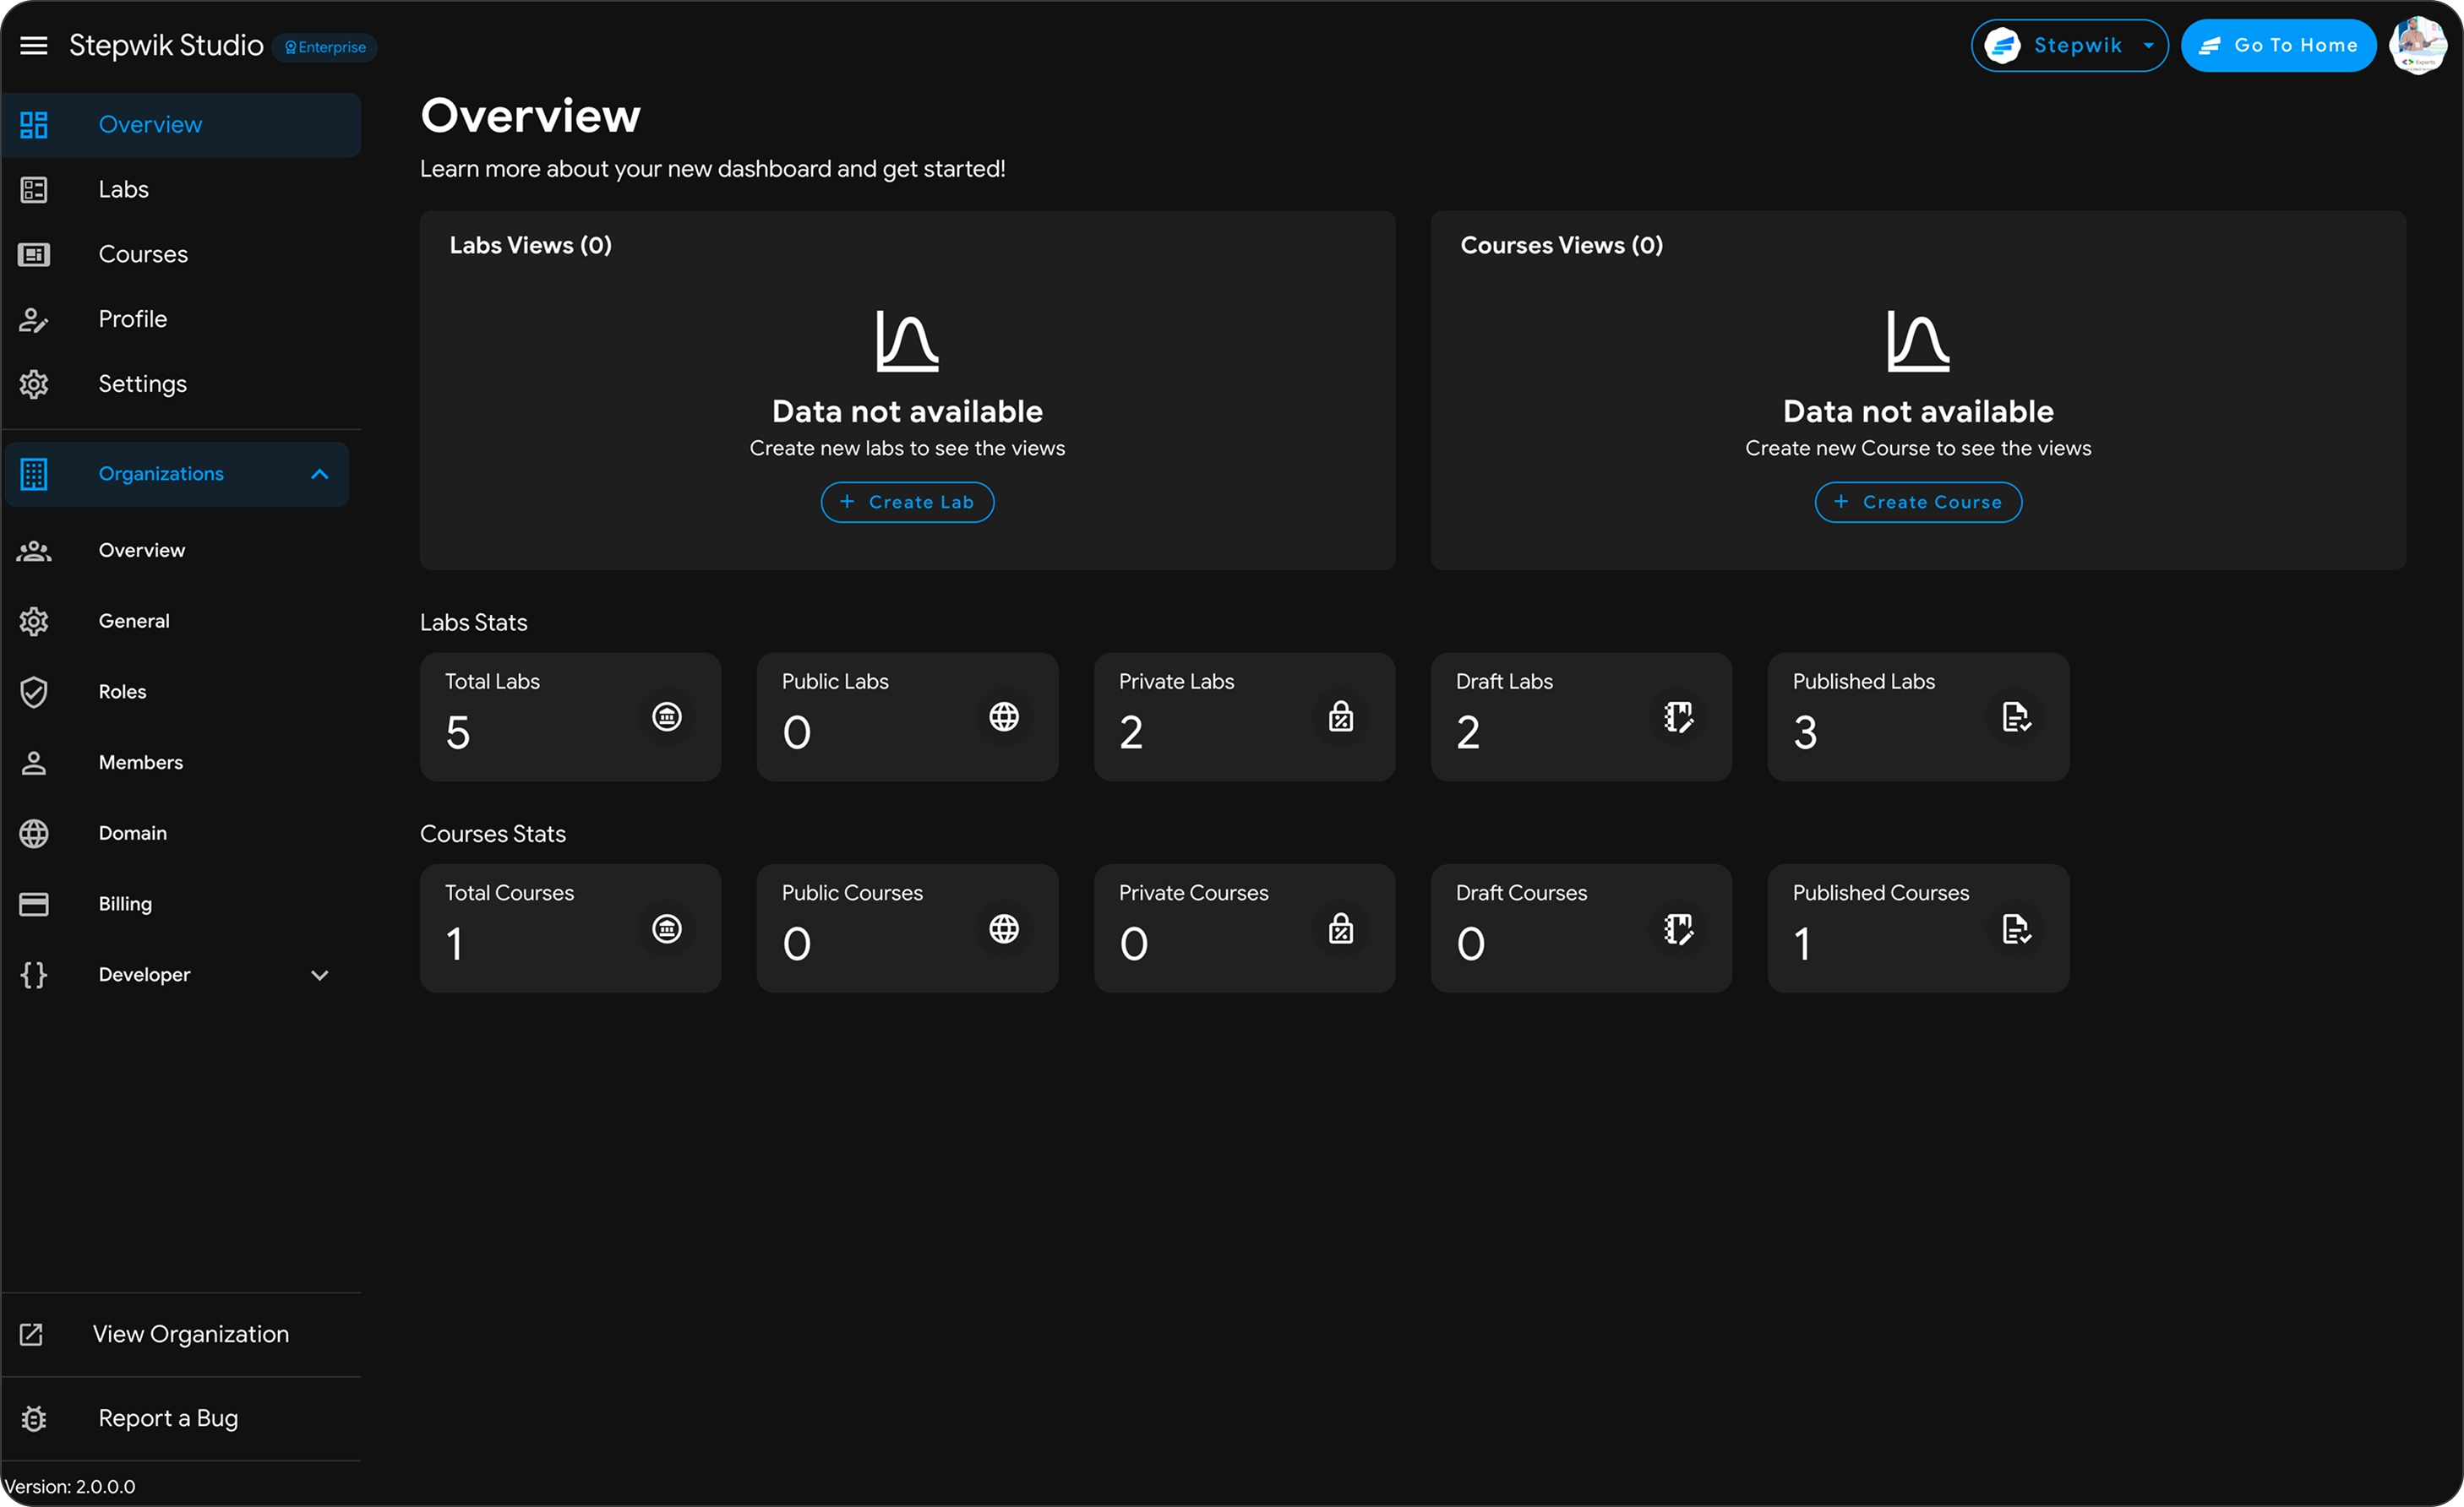This screenshot has height=1507, width=2464.
Task: Open organization Overview menu item
Action: (177, 550)
